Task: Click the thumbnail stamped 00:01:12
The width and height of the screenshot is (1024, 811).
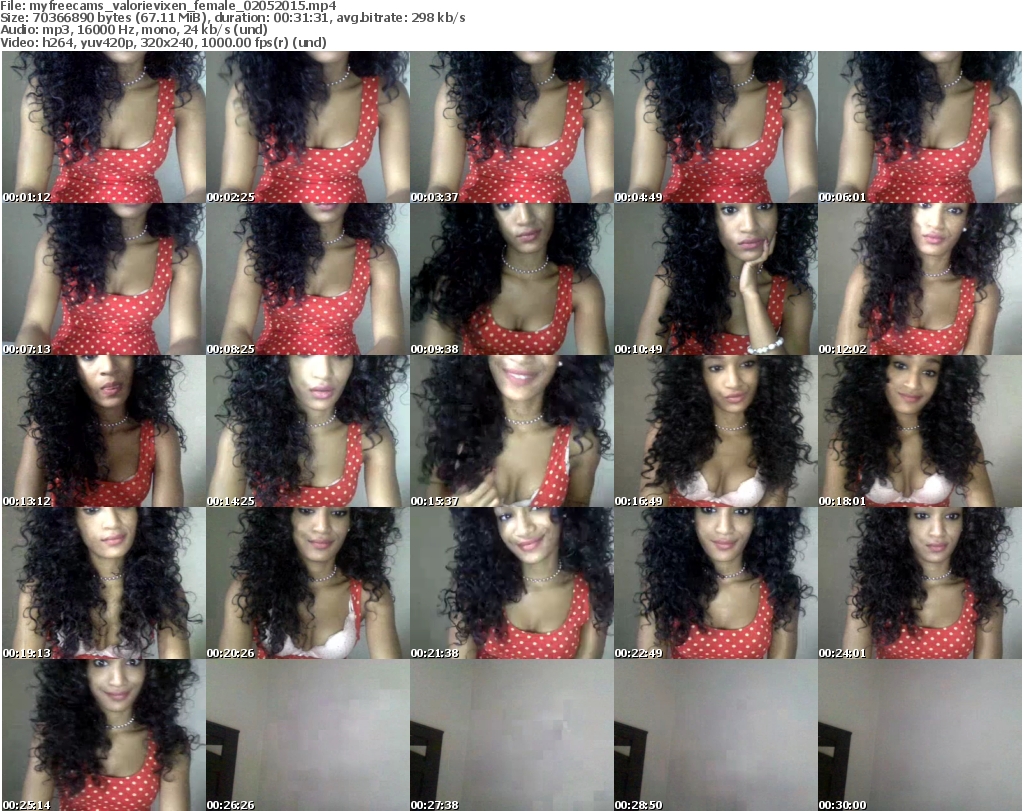Action: (x=104, y=127)
